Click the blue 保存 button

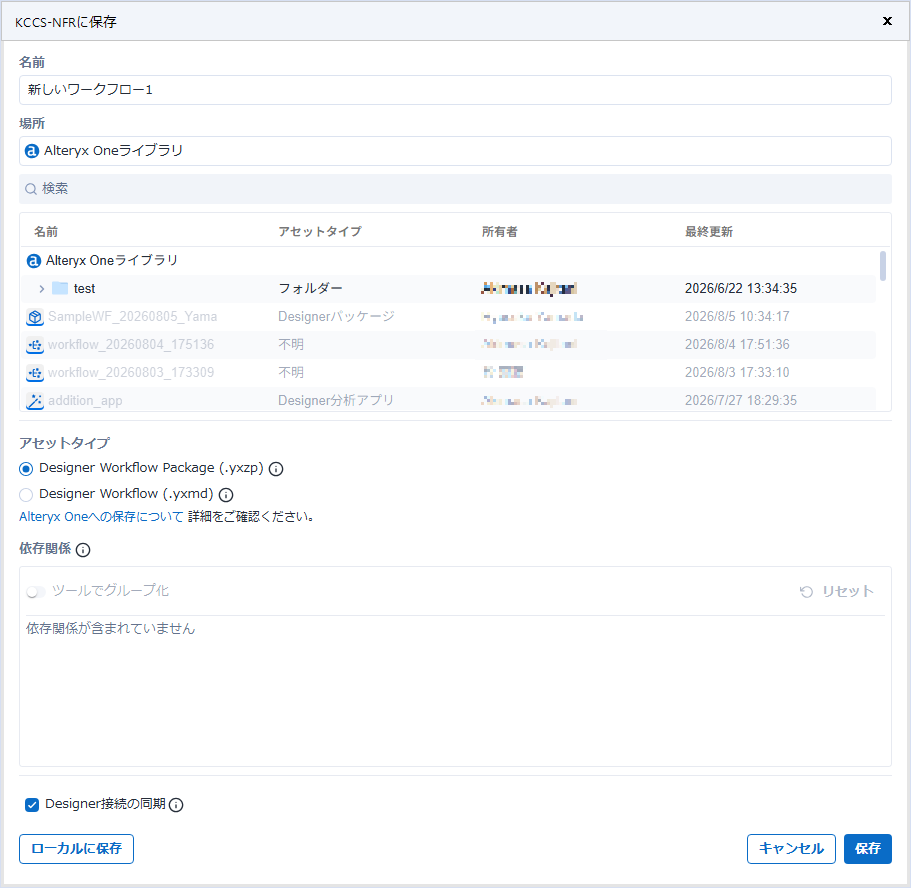point(867,848)
